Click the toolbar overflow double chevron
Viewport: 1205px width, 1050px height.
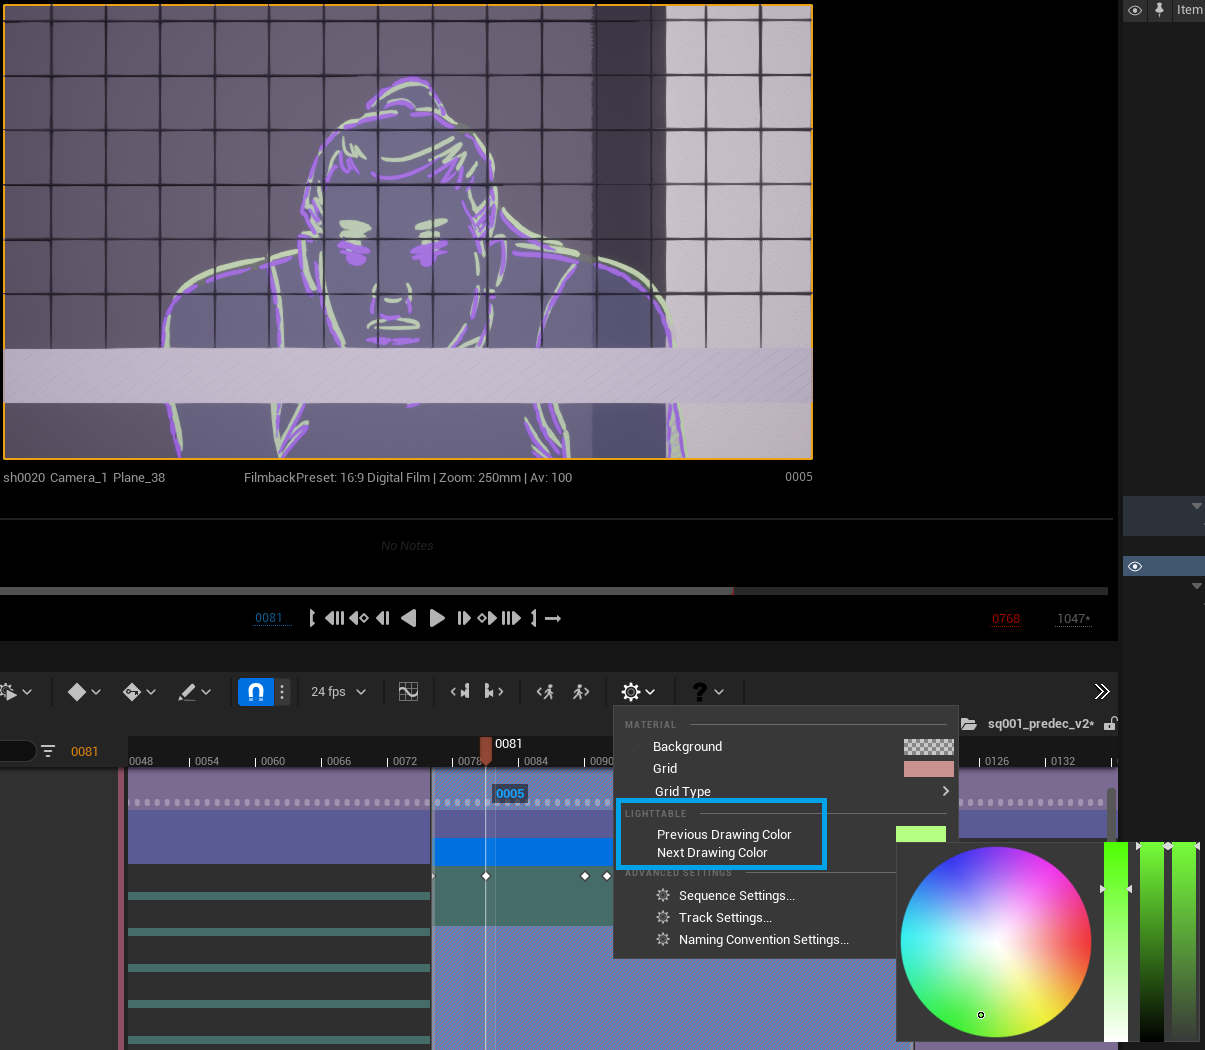[x=1102, y=691]
